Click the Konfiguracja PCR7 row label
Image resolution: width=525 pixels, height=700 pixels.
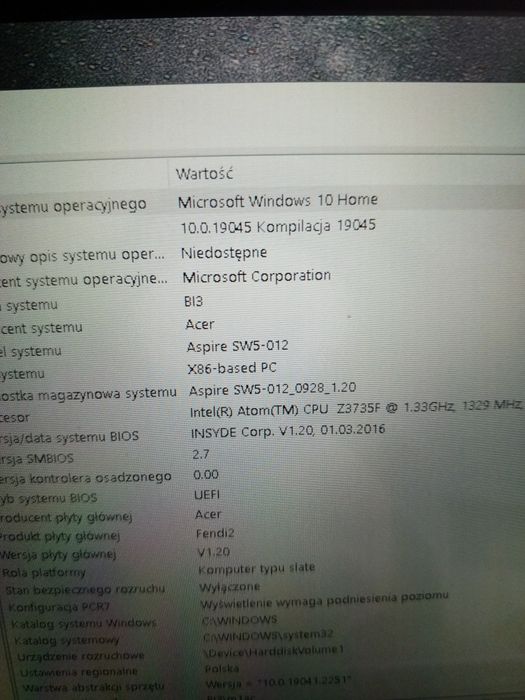tap(59, 607)
